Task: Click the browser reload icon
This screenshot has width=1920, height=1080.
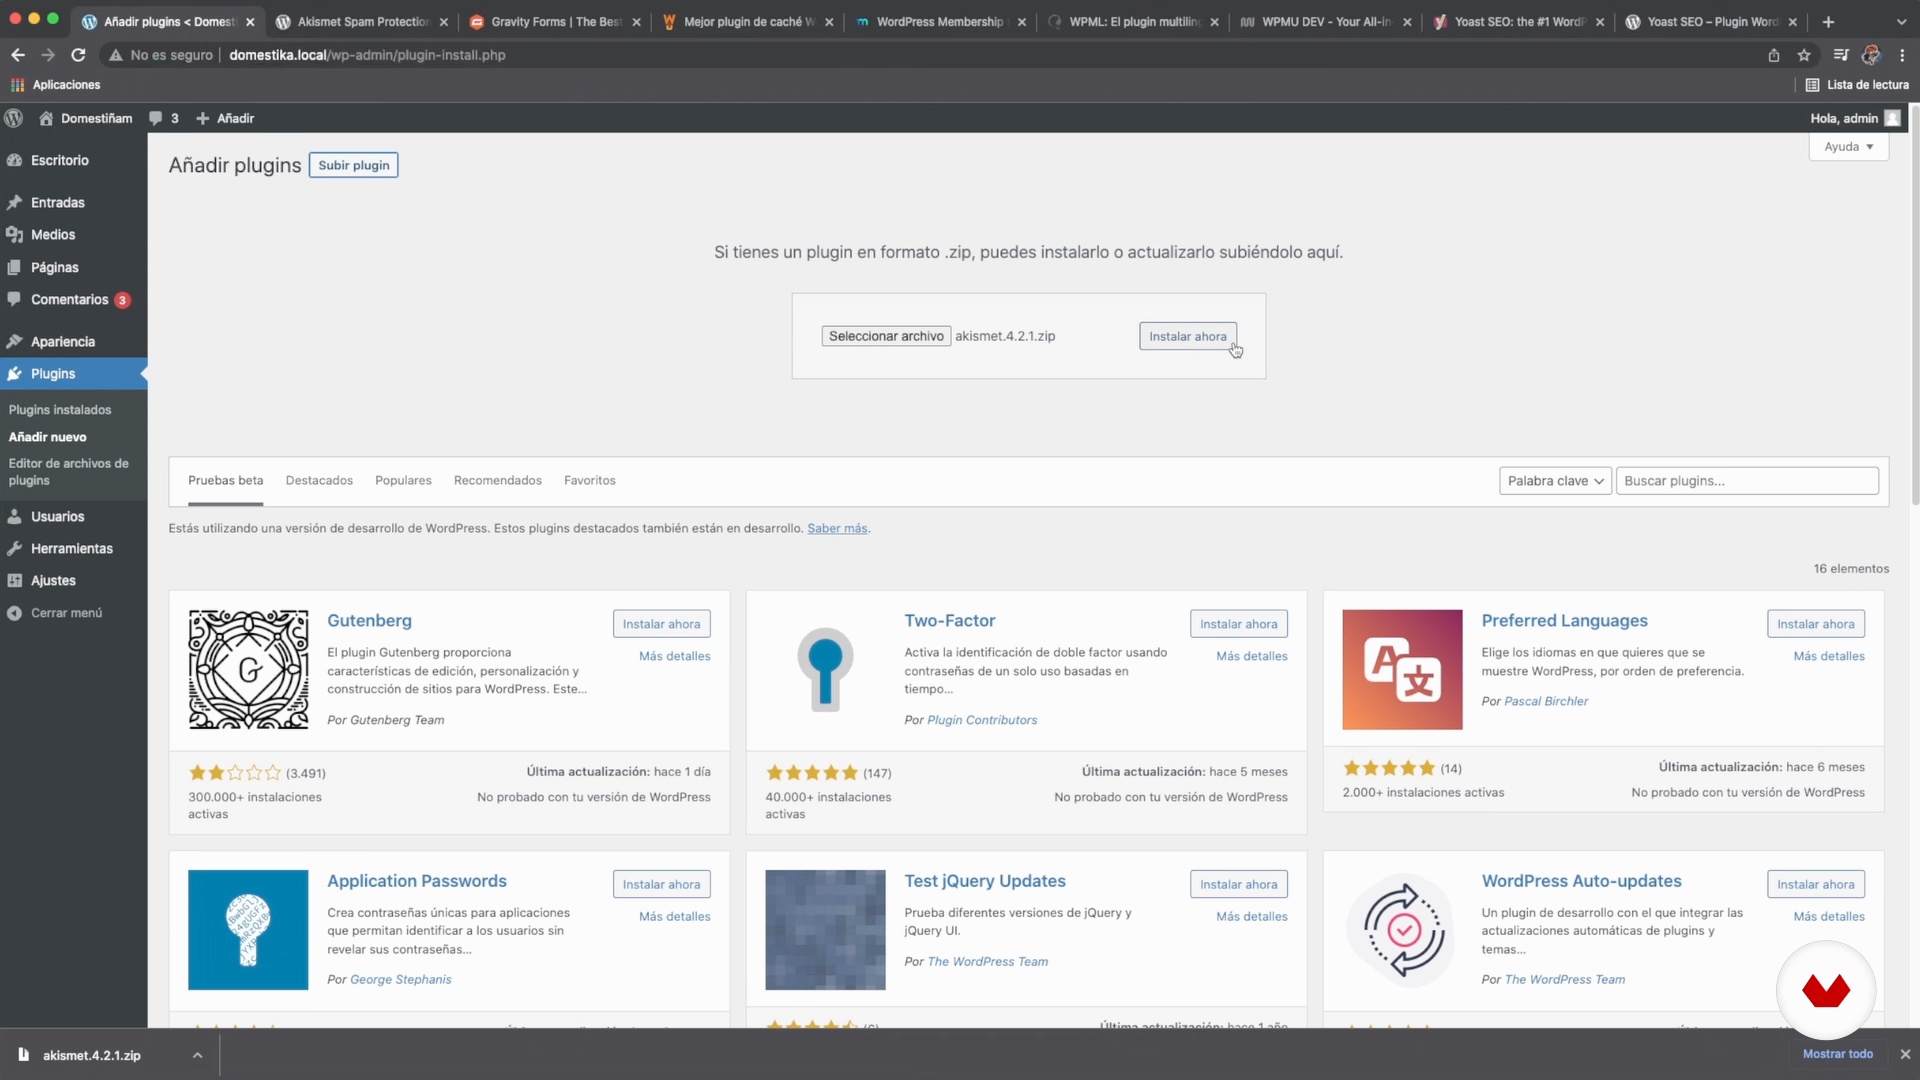Action: coord(78,55)
